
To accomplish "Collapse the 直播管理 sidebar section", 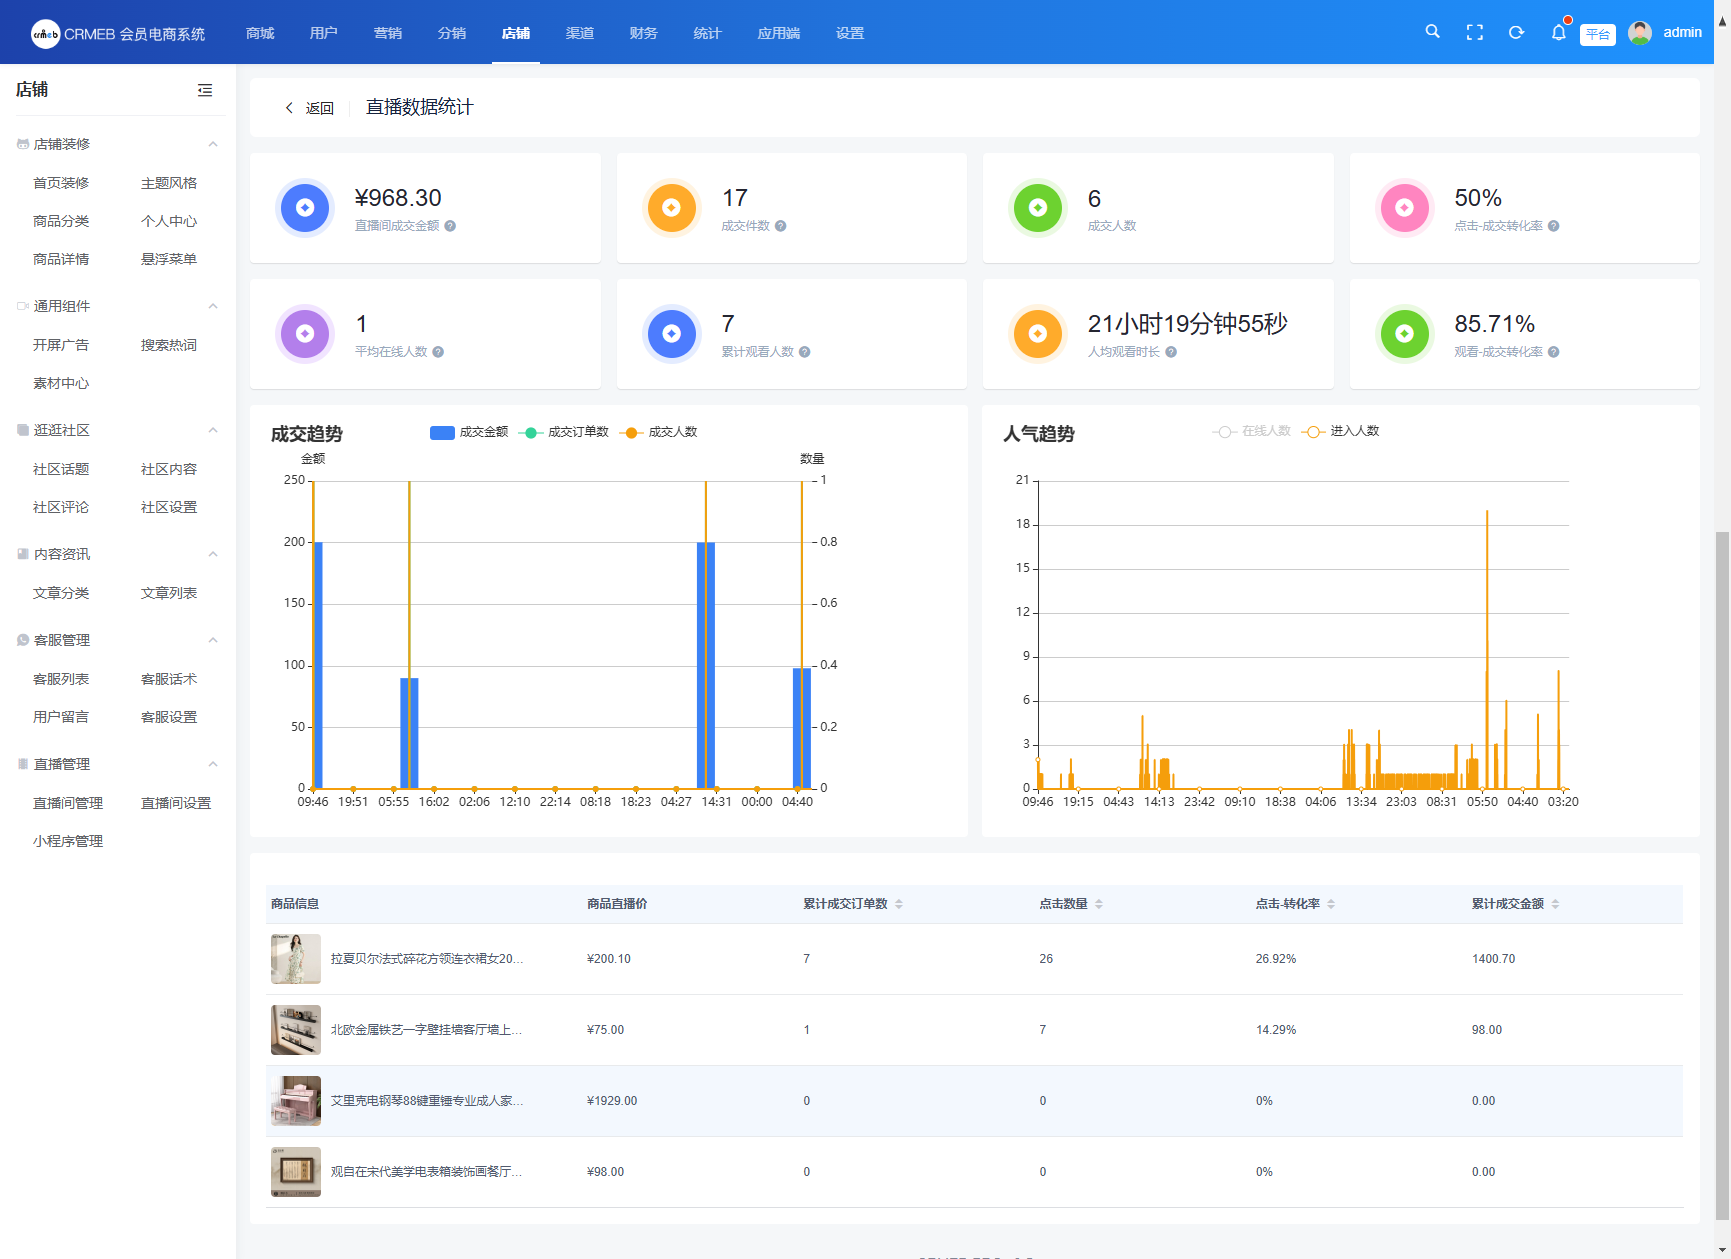I will click(212, 764).
